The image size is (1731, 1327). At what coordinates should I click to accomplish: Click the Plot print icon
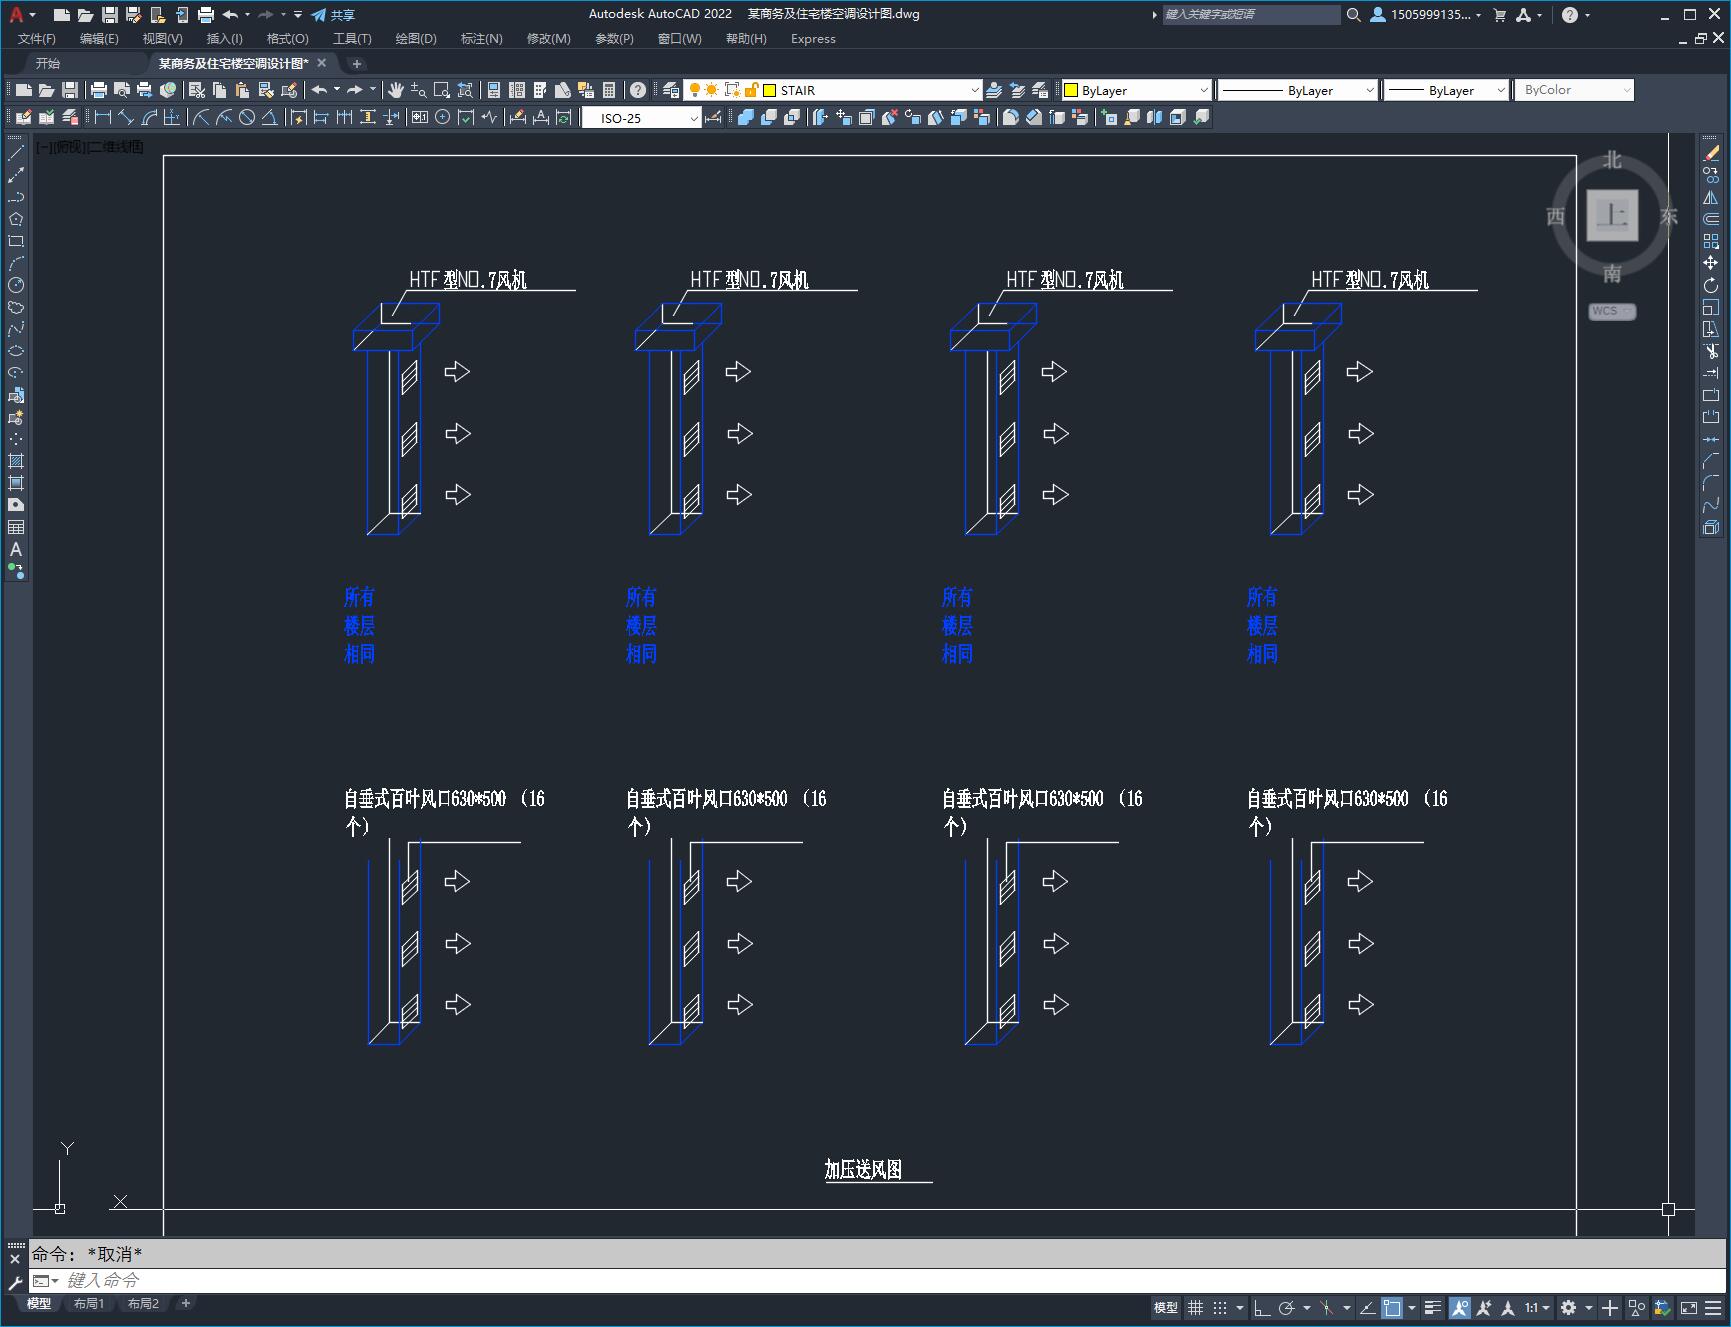[99, 90]
